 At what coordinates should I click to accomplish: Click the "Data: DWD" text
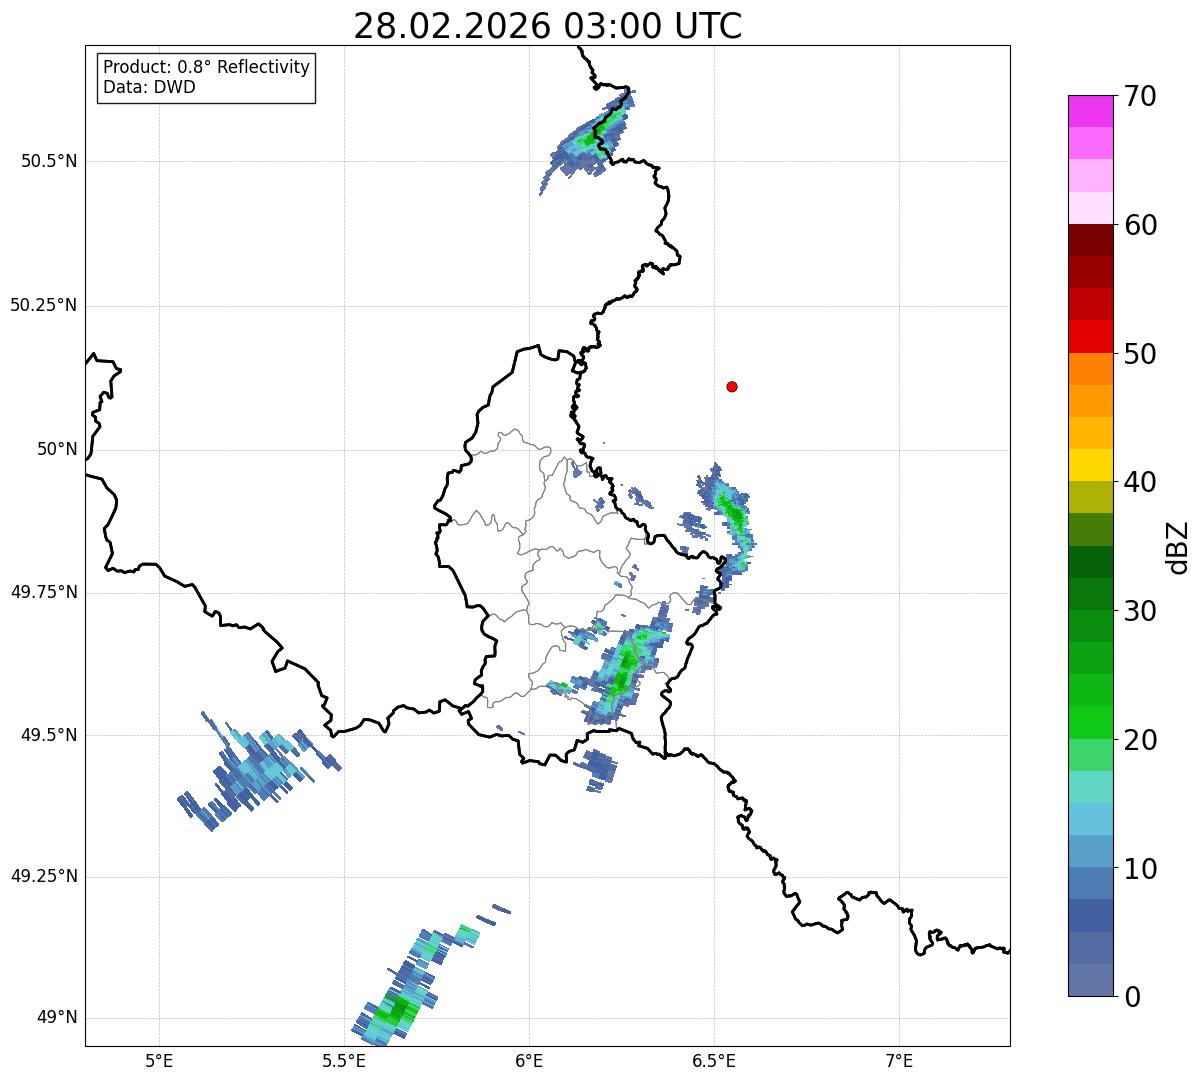coord(149,87)
